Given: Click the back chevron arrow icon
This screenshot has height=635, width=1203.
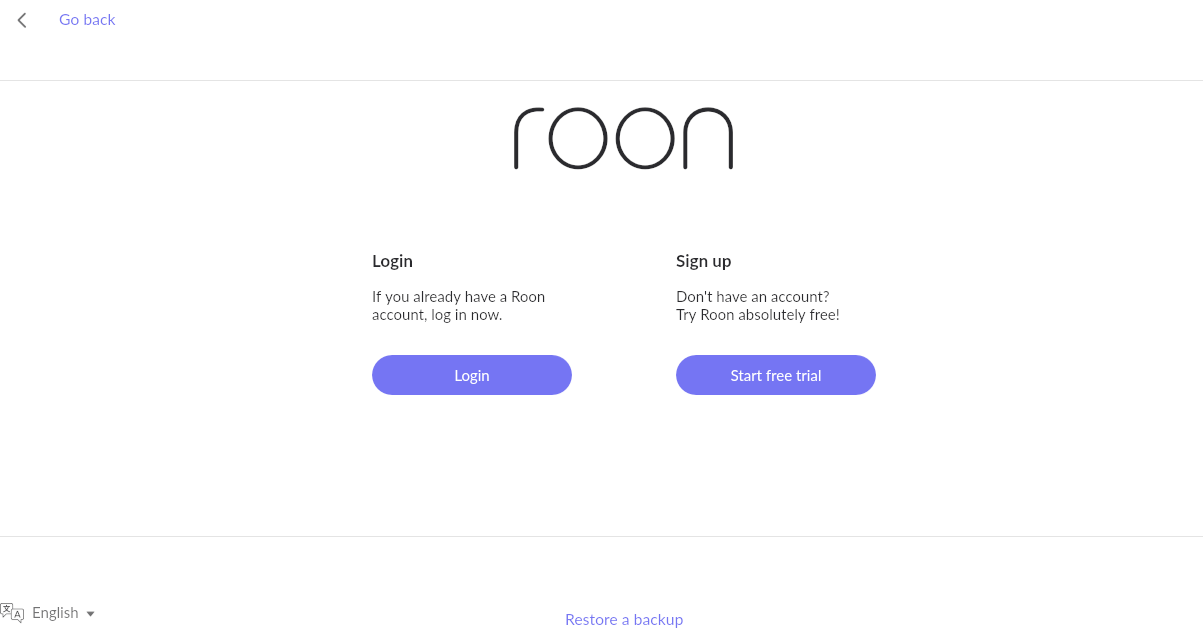Looking at the screenshot, I should (x=22, y=20).
